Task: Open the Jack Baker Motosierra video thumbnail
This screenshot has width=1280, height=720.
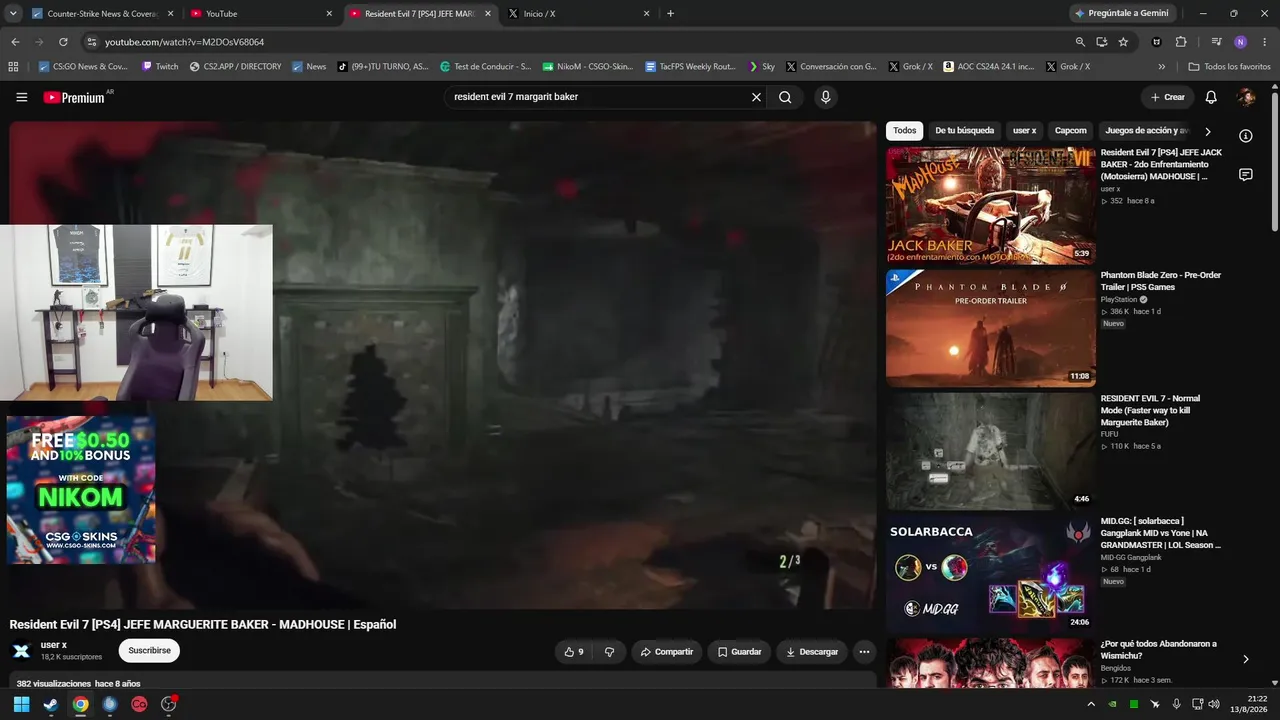Action: 991,206
